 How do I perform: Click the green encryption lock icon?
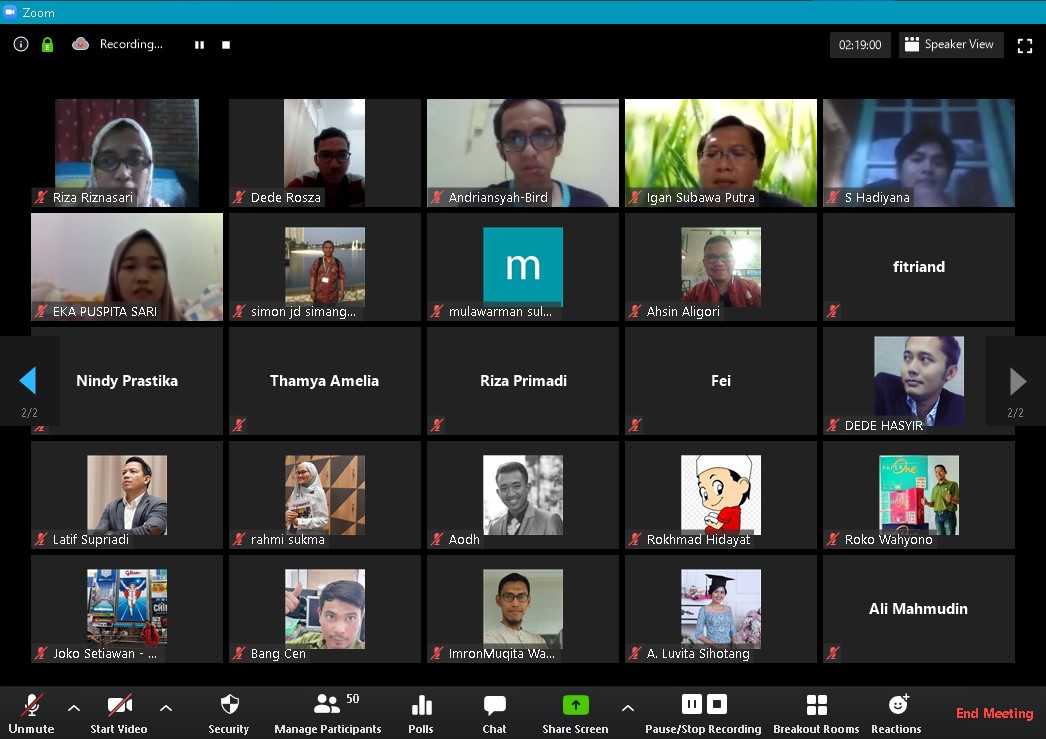point(47,44)
